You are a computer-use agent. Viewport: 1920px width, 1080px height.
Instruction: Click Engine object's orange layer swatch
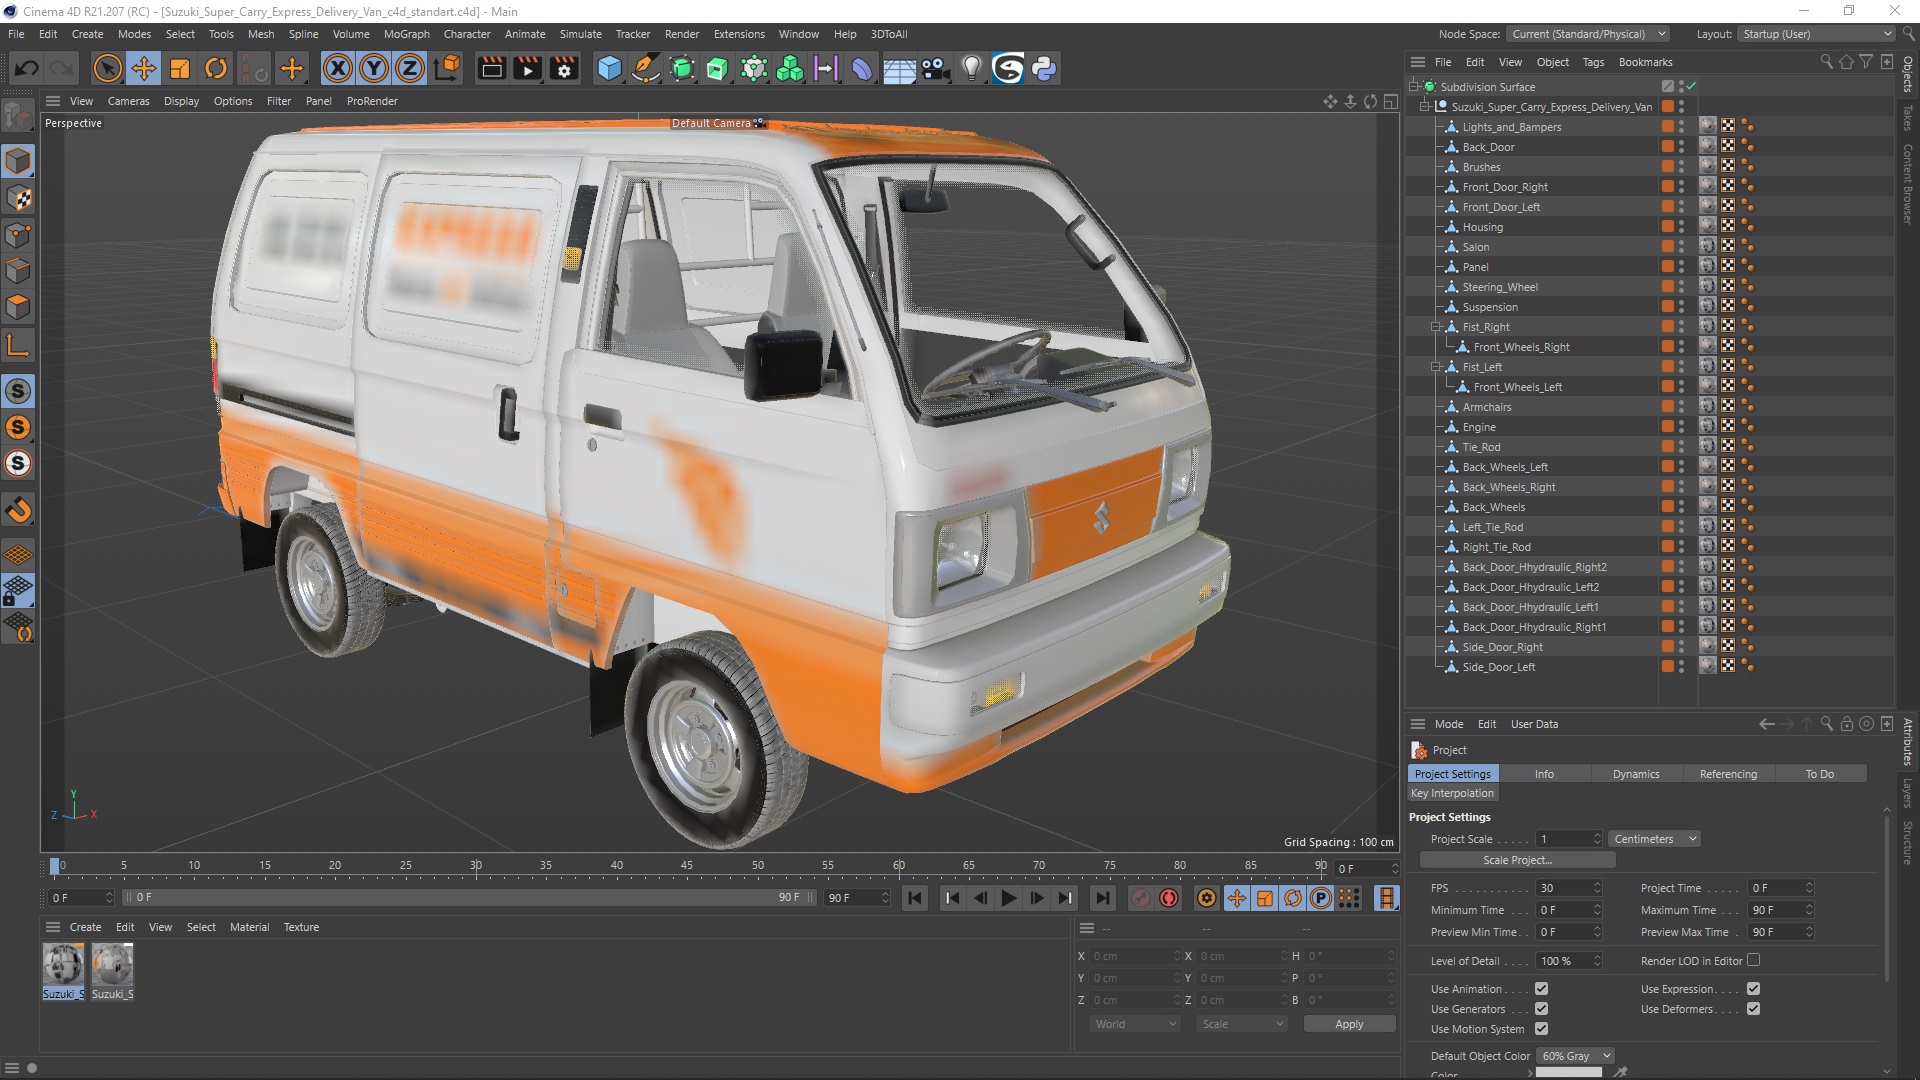[x=1667, y=426]
